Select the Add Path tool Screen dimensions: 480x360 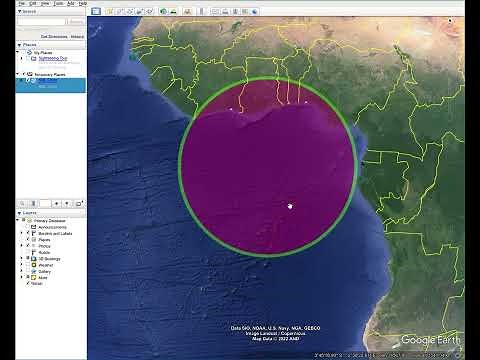coord(130,11)
